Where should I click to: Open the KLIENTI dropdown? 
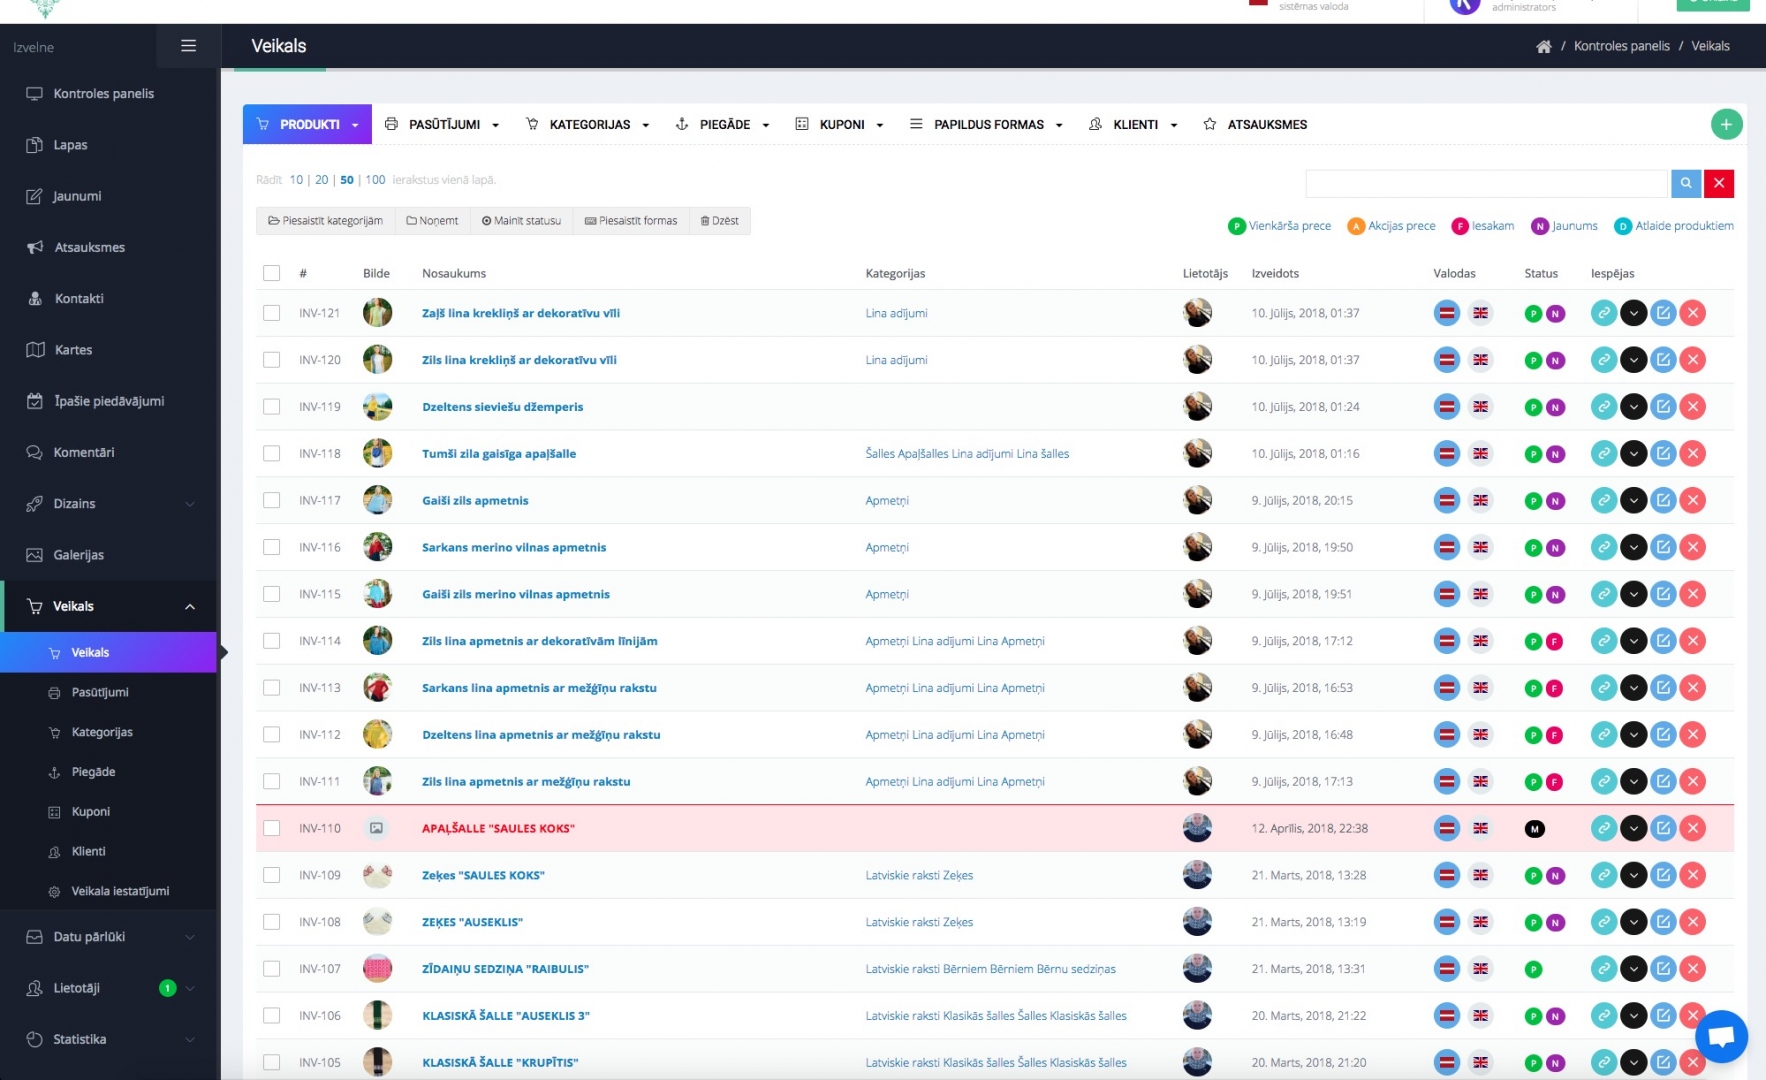[1133, 124]
